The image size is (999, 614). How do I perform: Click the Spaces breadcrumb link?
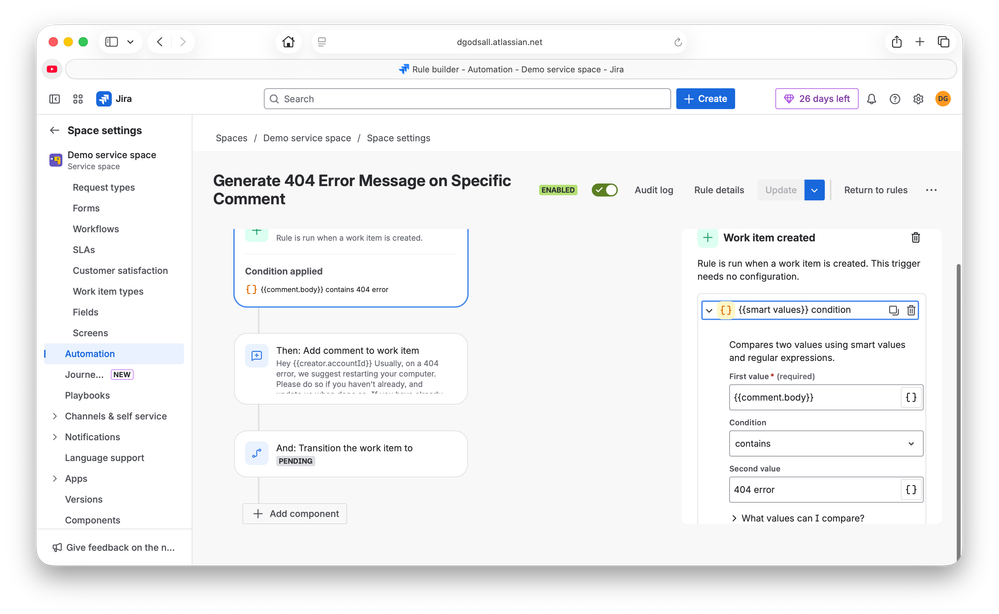(231, 138)
